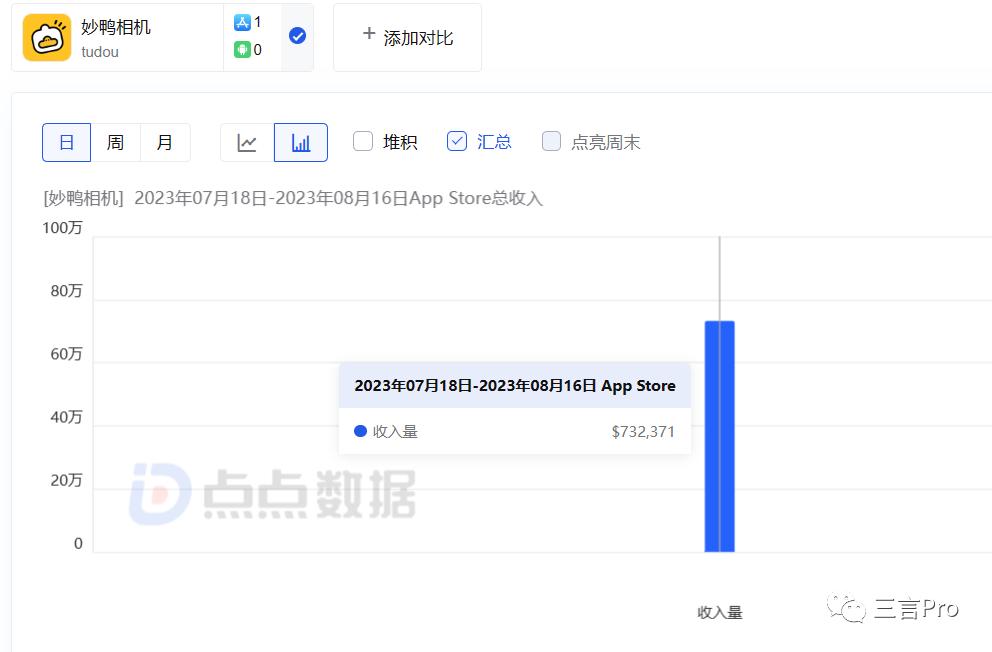Click the $732,371 value in tooltip

[x=643, y=431]
